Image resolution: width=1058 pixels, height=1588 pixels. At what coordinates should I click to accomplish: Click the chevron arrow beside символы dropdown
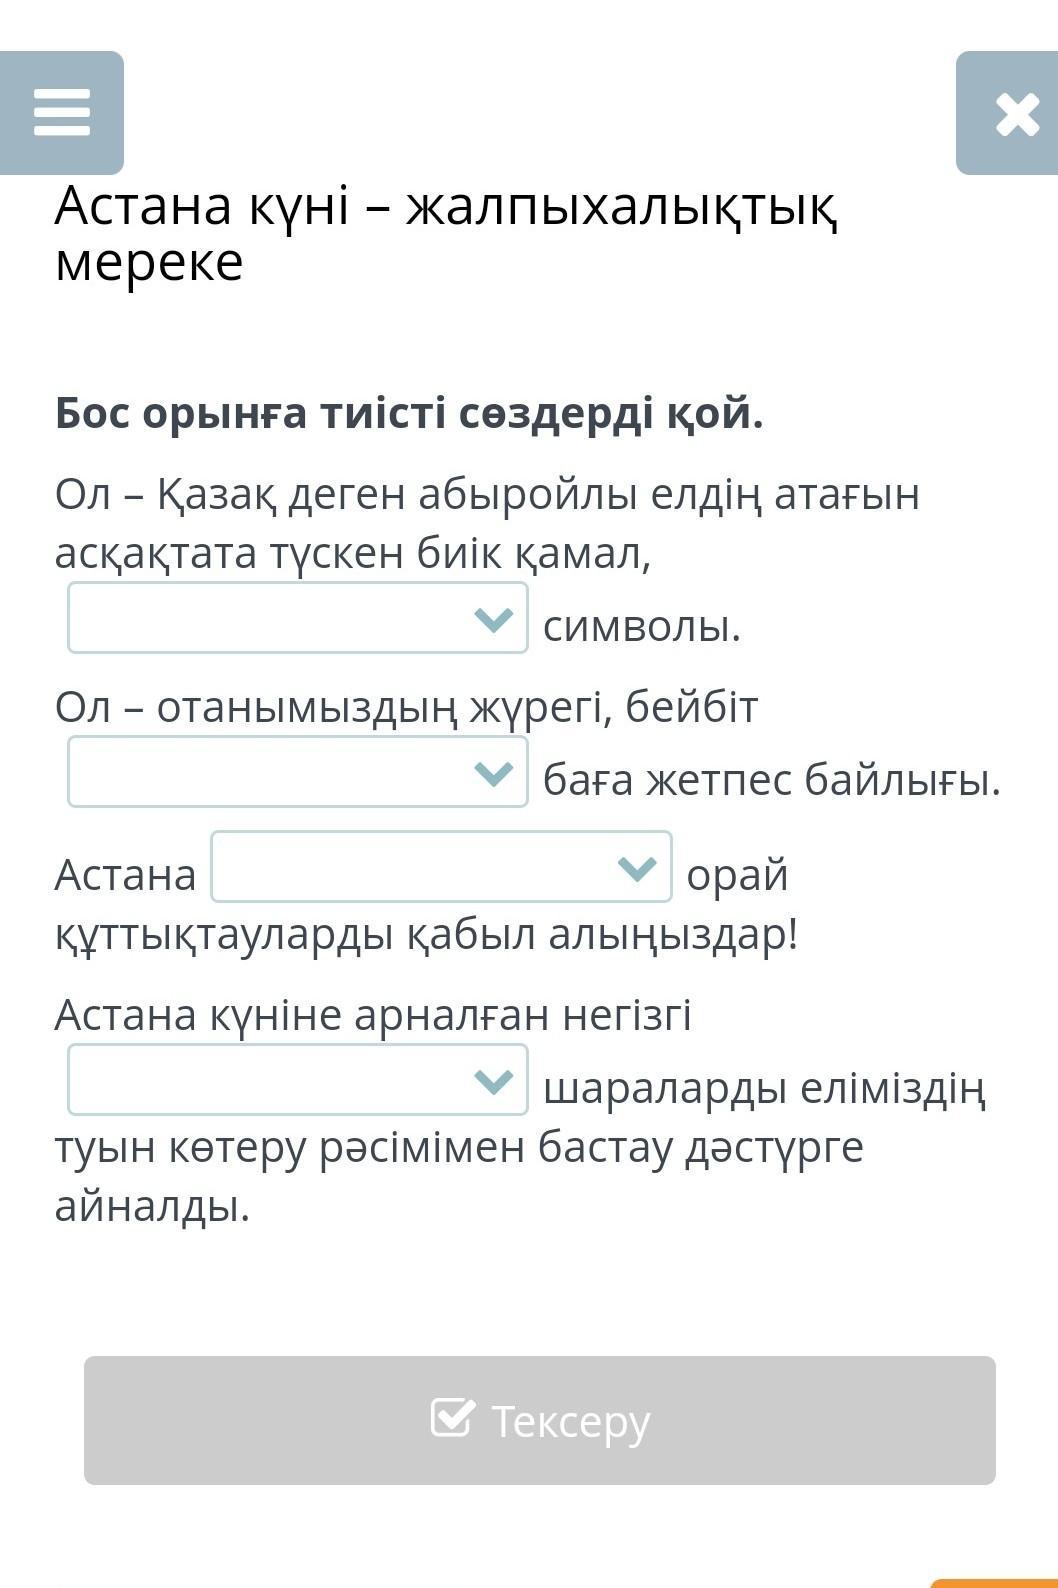point(494,619)
